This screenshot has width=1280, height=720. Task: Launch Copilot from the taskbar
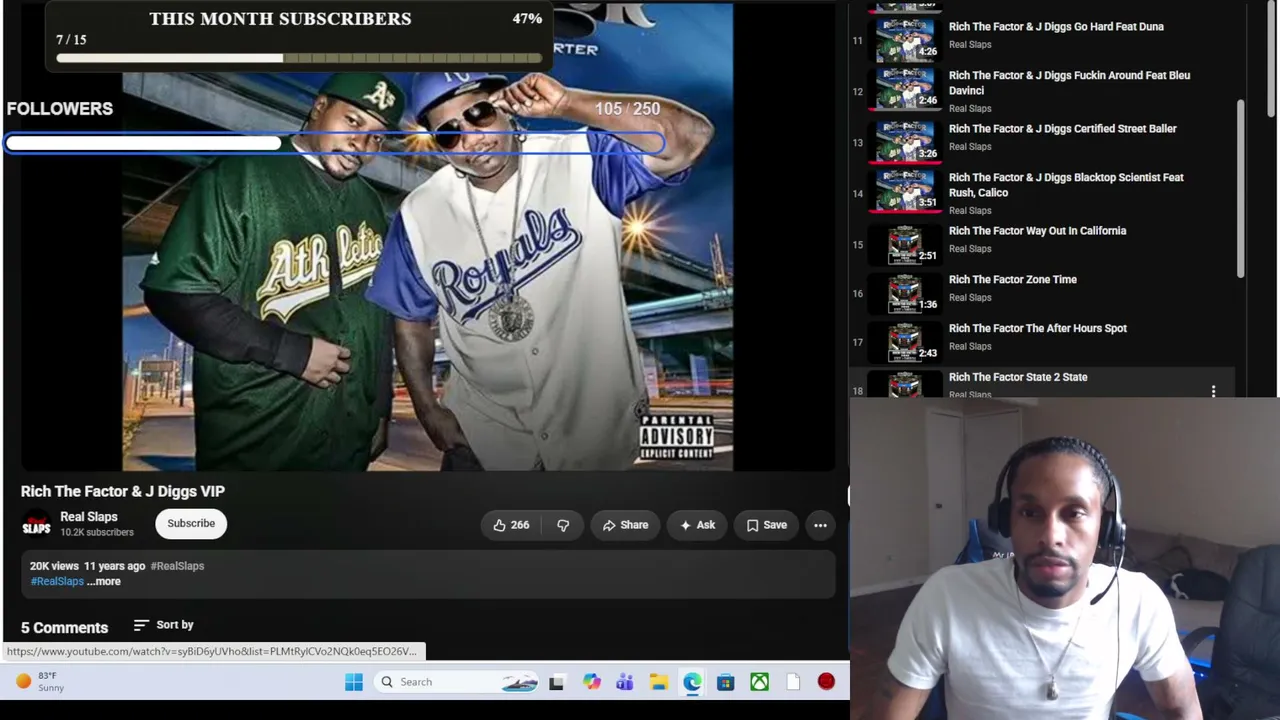[x=592, y=682]
